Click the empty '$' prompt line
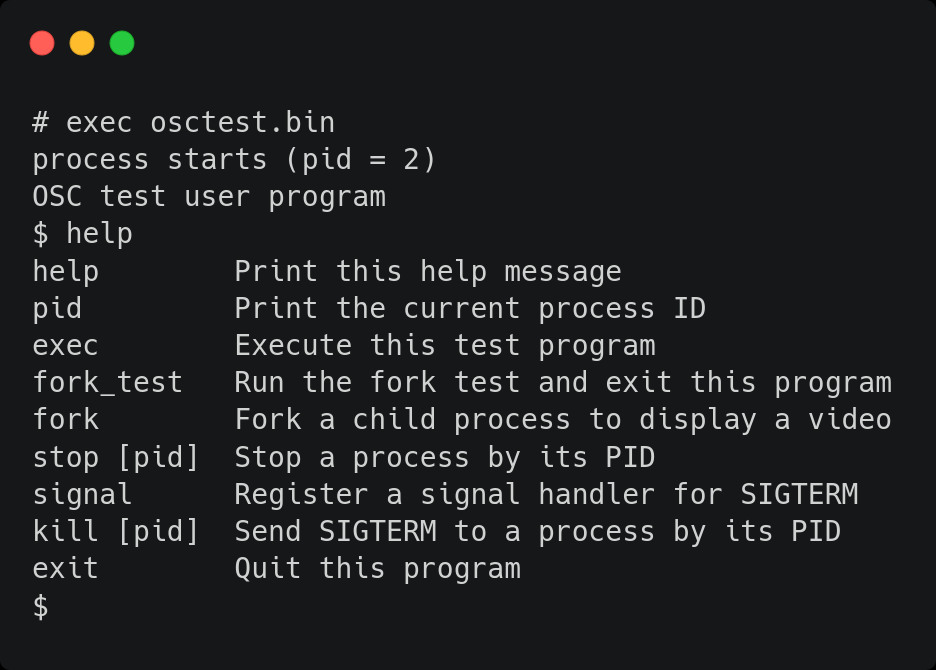Viewport: 936px width, 670px height. (x=38, y=605)
